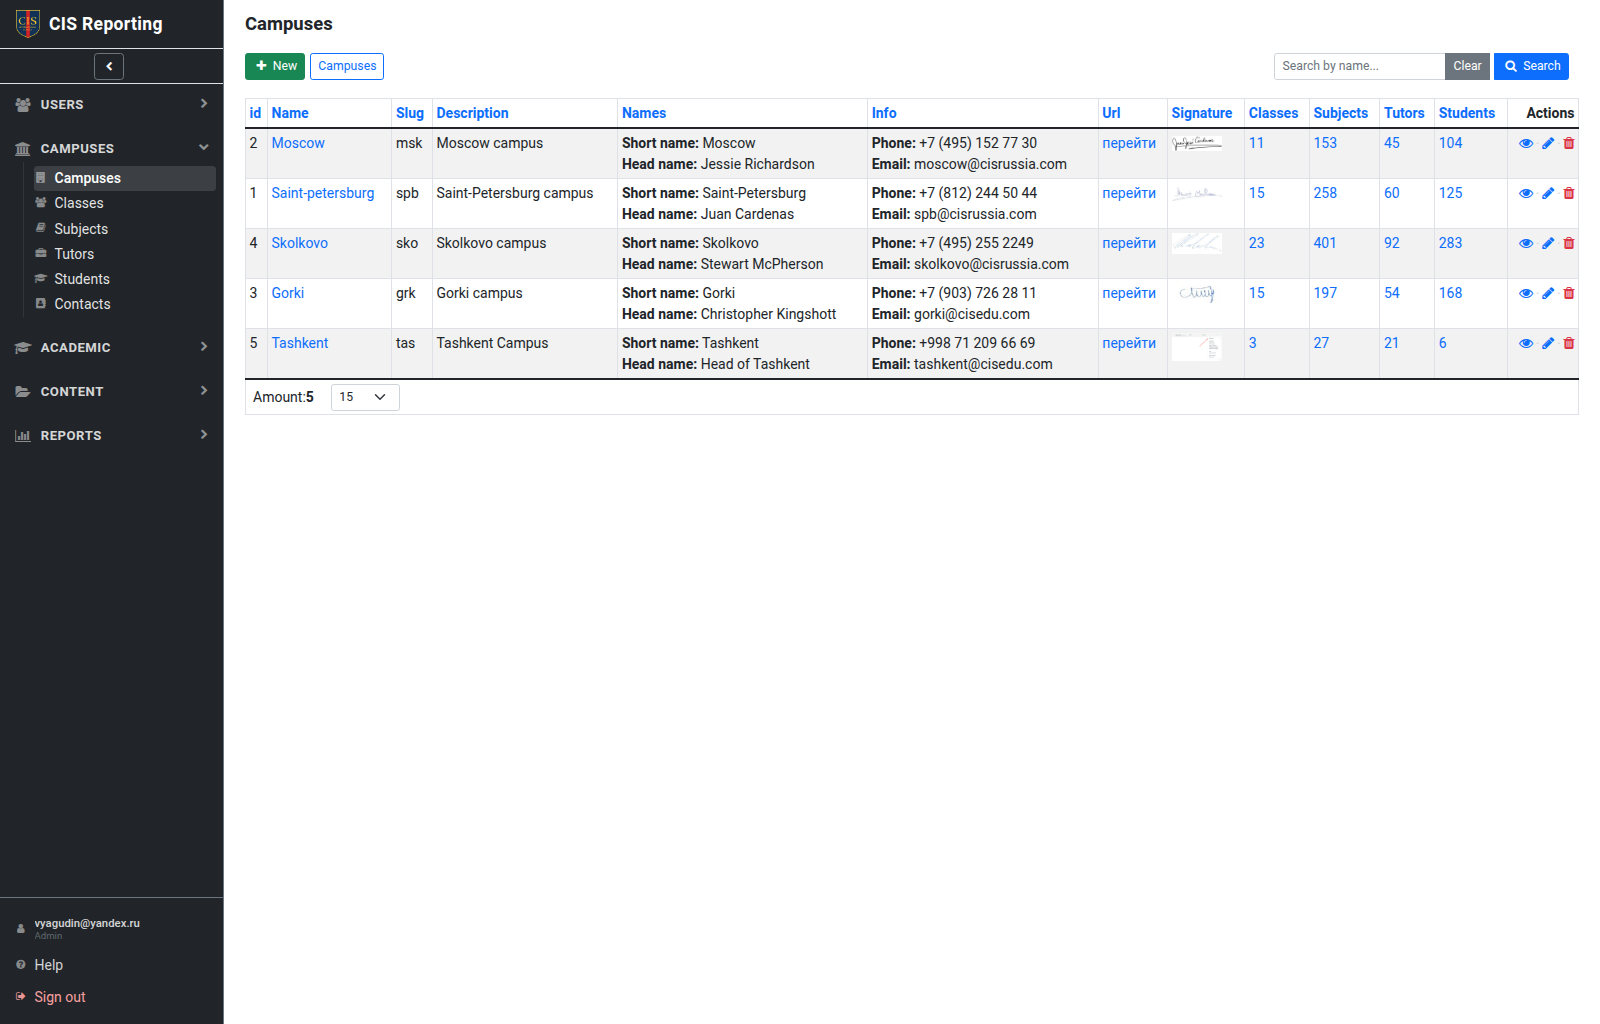Expand the Users sidebar section
Screen dimensions: 1600x1024
tap(112, 104)
